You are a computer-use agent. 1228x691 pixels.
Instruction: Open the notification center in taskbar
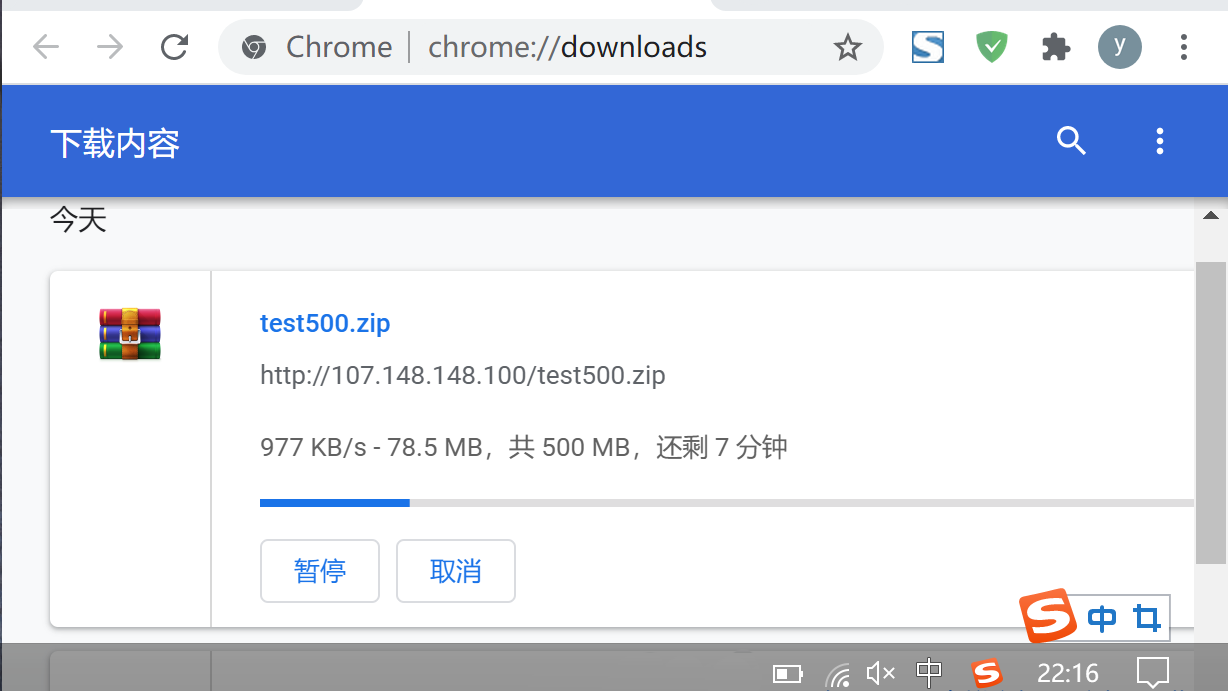(1153, 673)
